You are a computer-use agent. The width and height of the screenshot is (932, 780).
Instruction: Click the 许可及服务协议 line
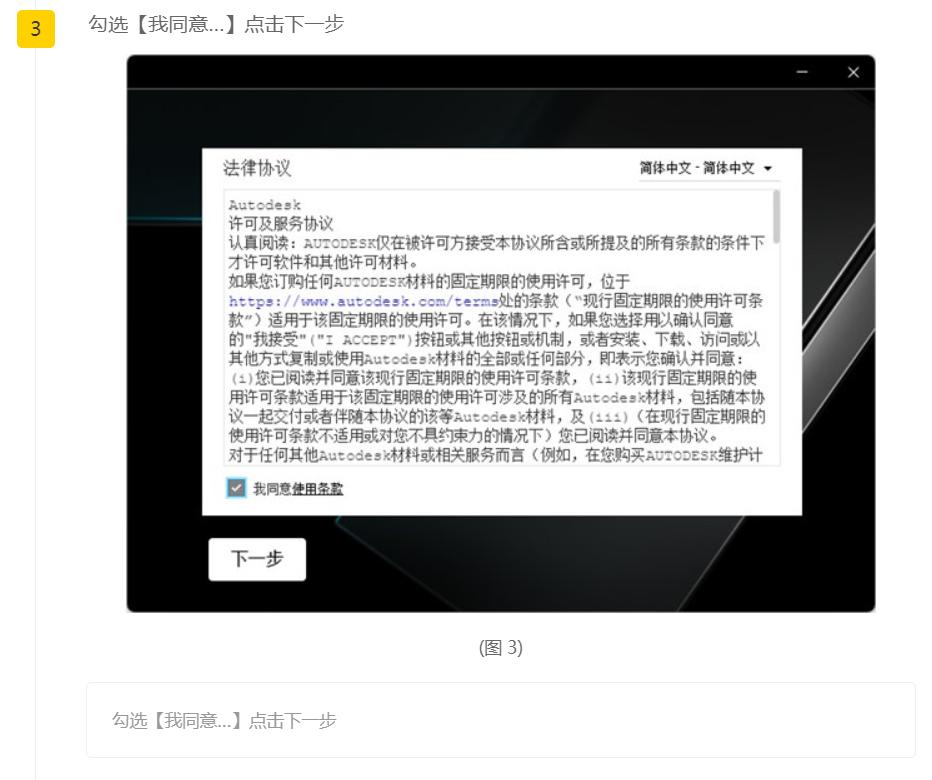pyautogui.click(x=281, y=223)
